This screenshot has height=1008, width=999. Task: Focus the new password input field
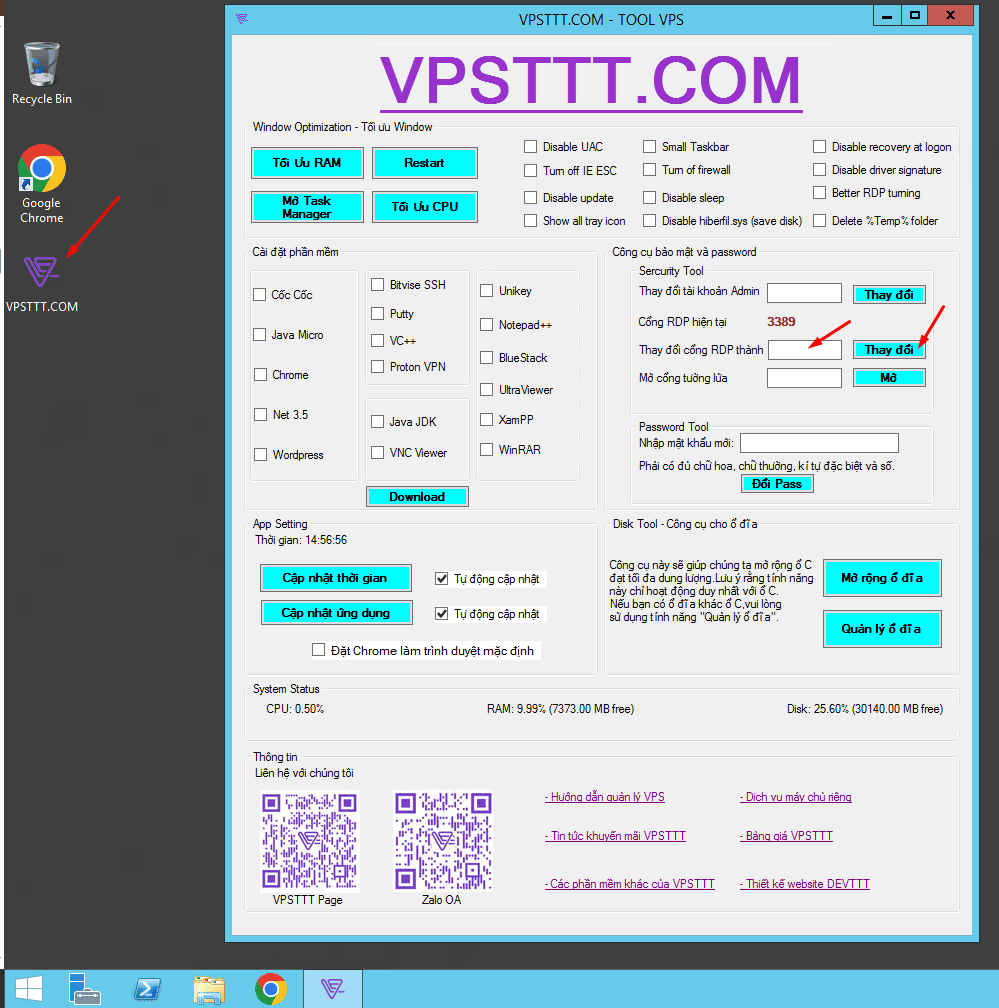click(819, 443)
